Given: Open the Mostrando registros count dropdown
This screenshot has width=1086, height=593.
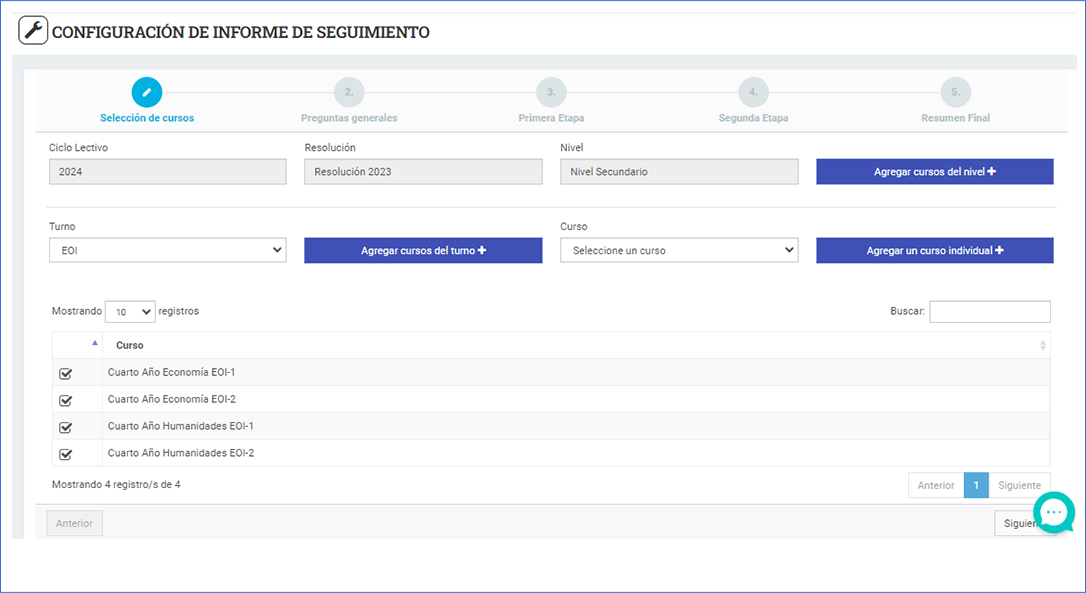Looking at the screenshot, I should point(130,312).
